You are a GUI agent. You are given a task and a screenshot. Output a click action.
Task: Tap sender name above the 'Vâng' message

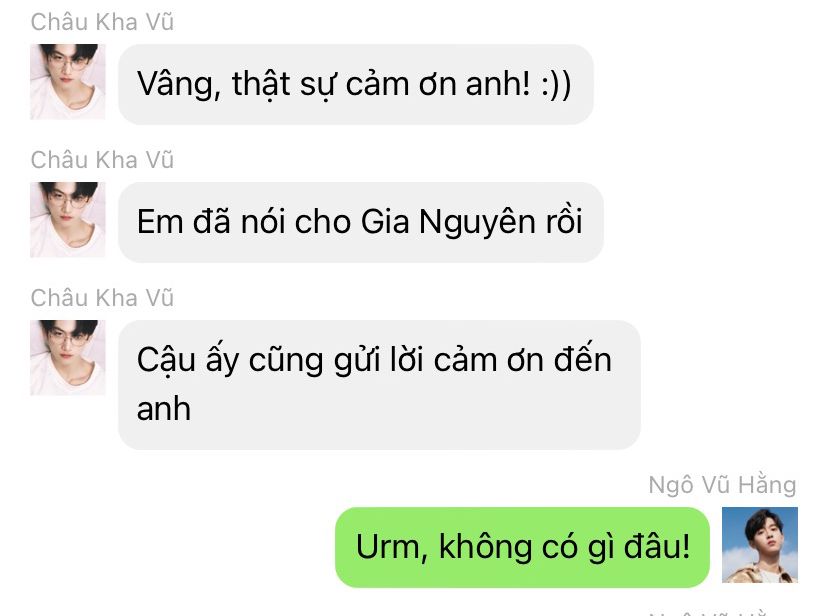102,22
